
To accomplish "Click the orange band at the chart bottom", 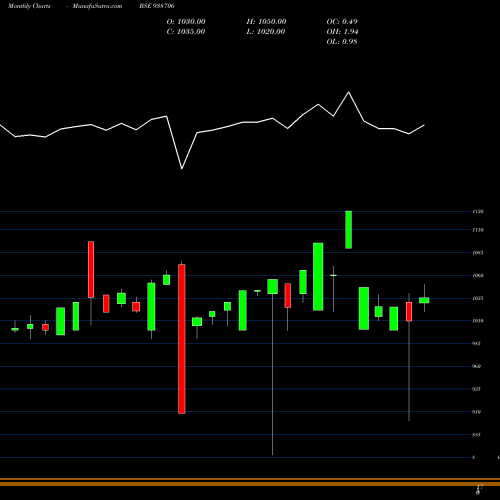I will (250, 482).
